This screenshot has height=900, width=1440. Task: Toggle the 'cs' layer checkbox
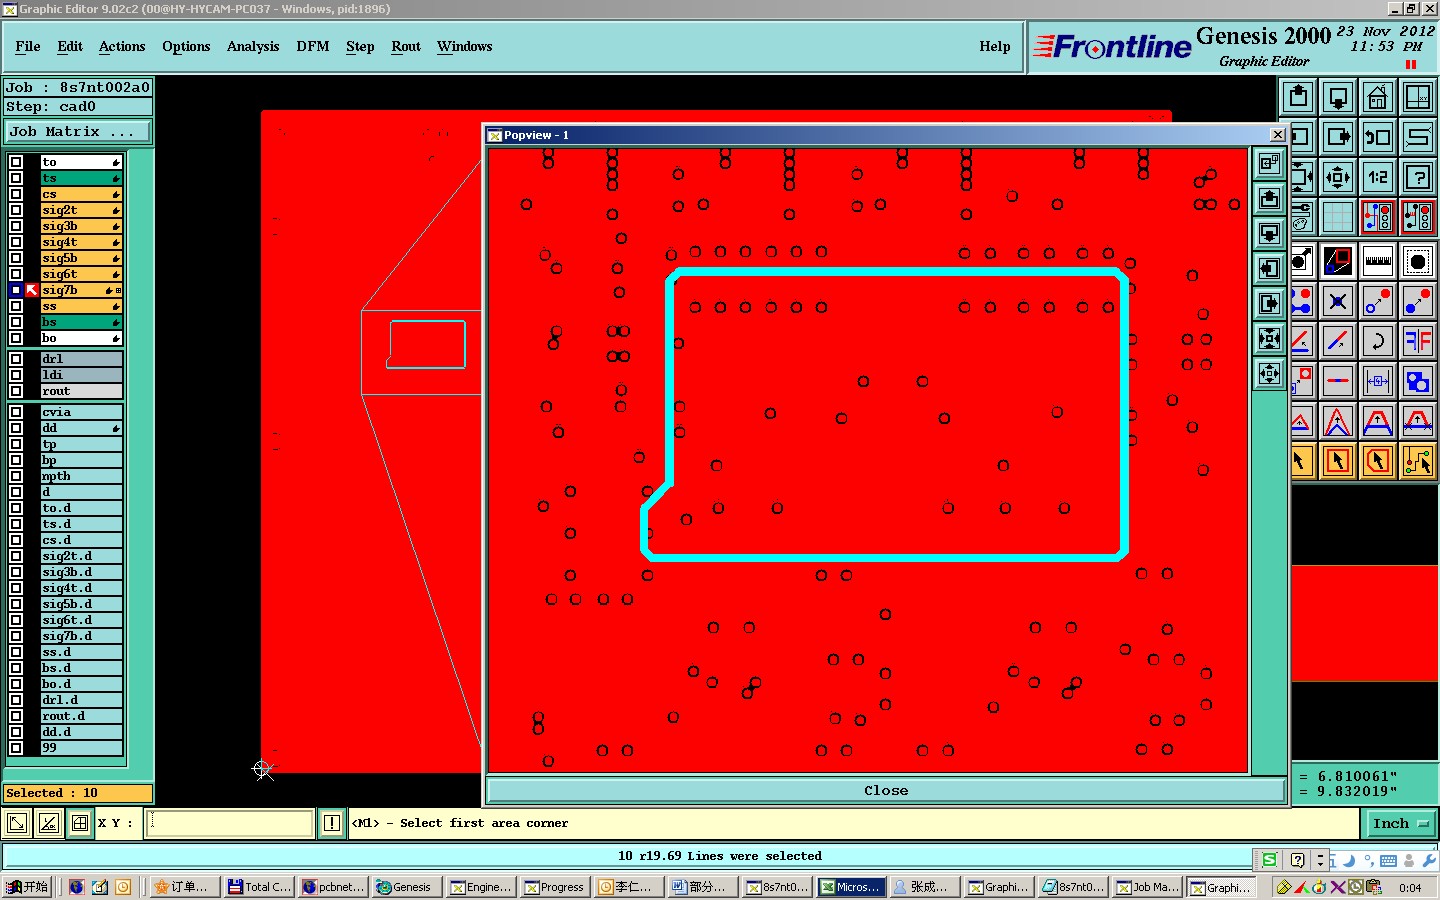16,194
